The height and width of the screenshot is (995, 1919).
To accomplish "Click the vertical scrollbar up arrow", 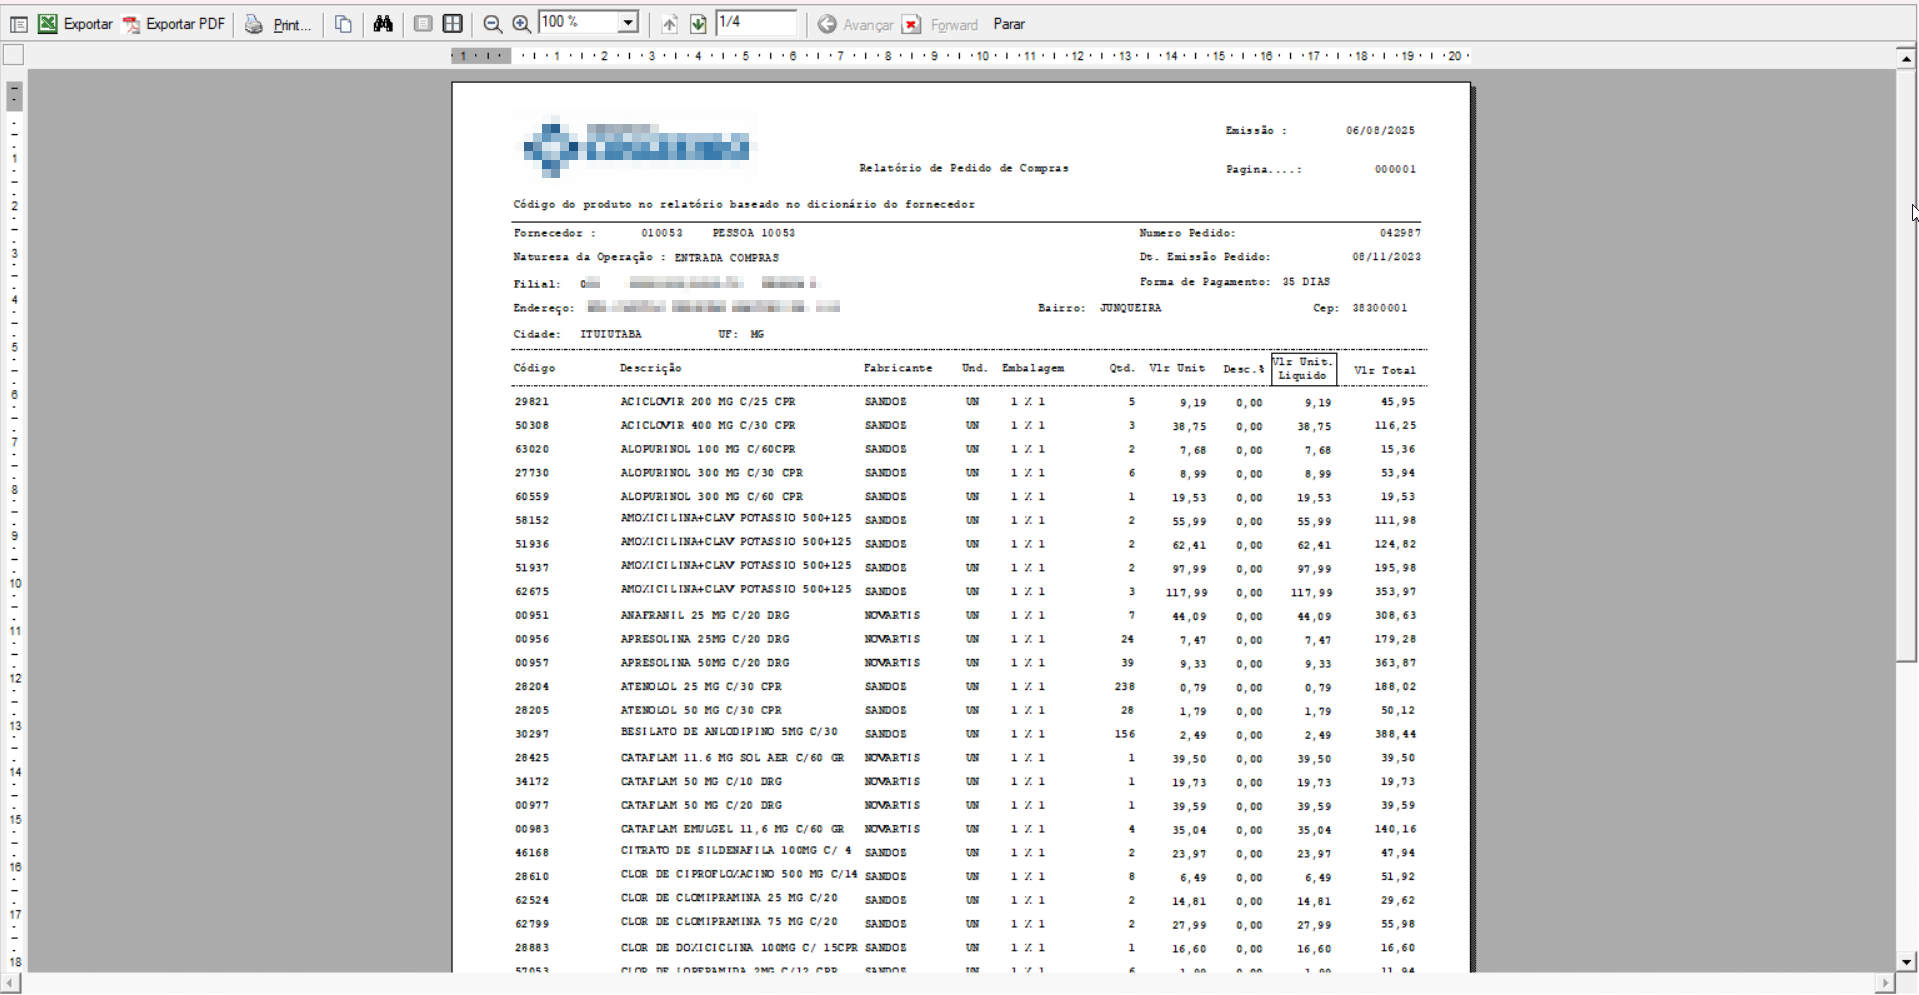I will (1906, 58).
